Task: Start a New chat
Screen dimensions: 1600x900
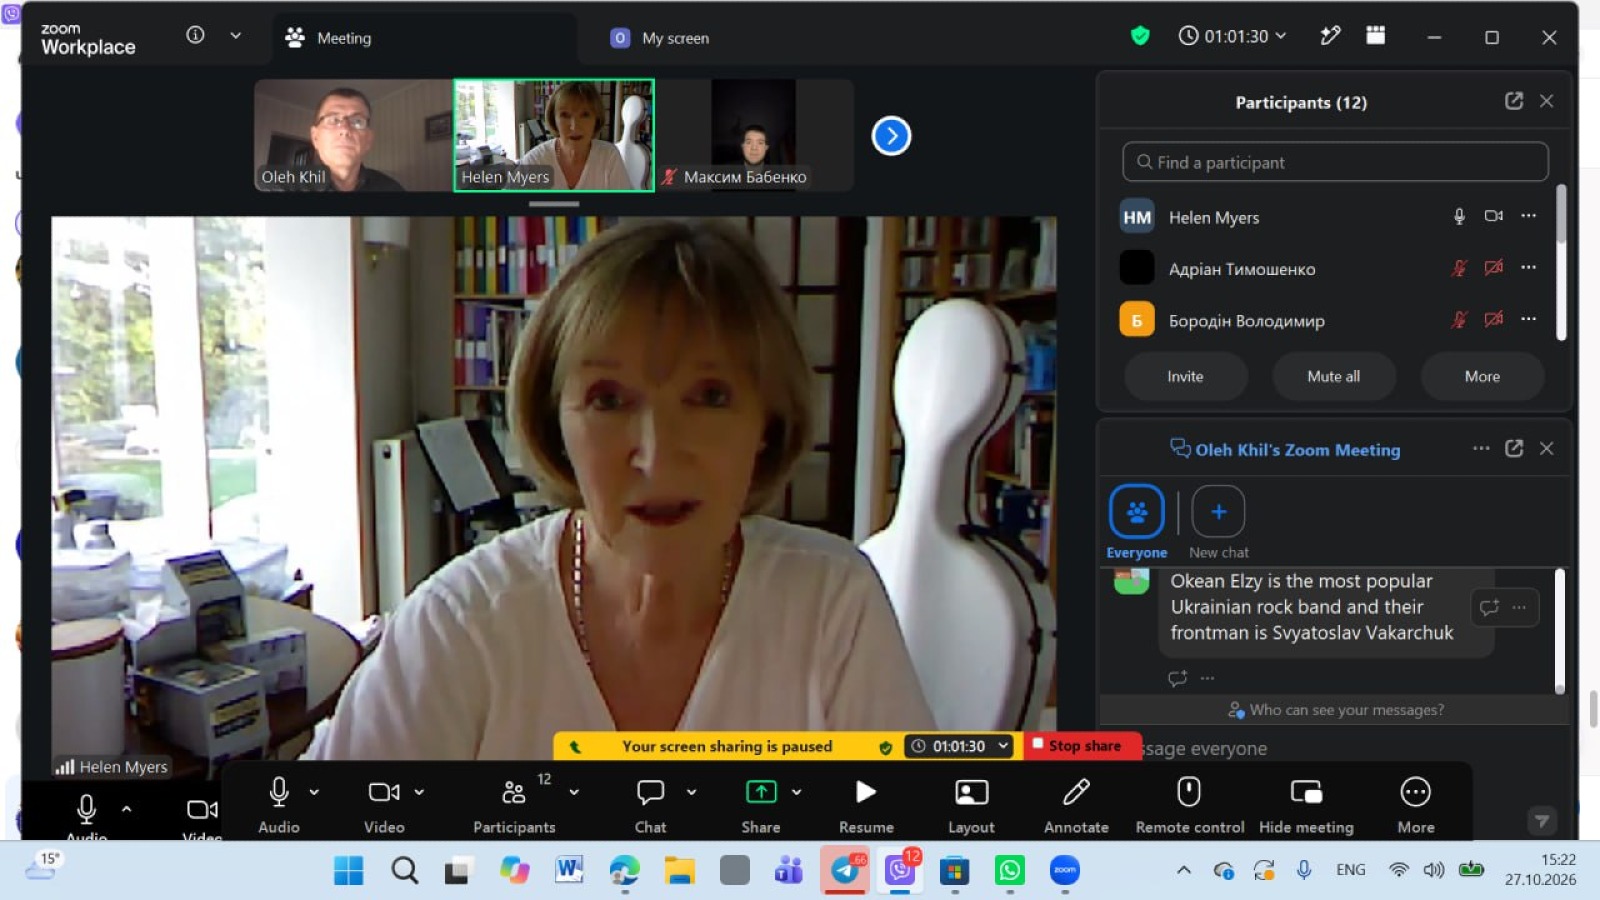Action: tap(1218, 523)
